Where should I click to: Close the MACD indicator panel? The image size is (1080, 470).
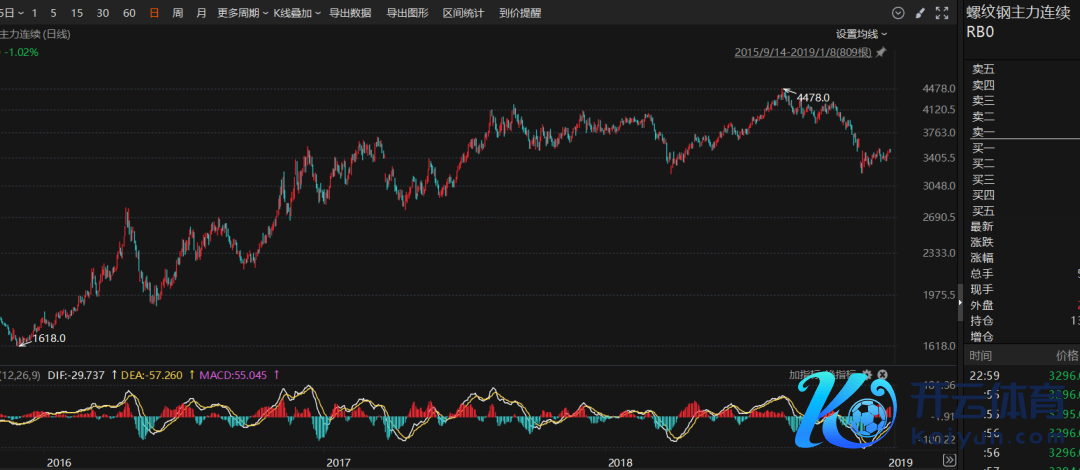click(x=882, y=375)
